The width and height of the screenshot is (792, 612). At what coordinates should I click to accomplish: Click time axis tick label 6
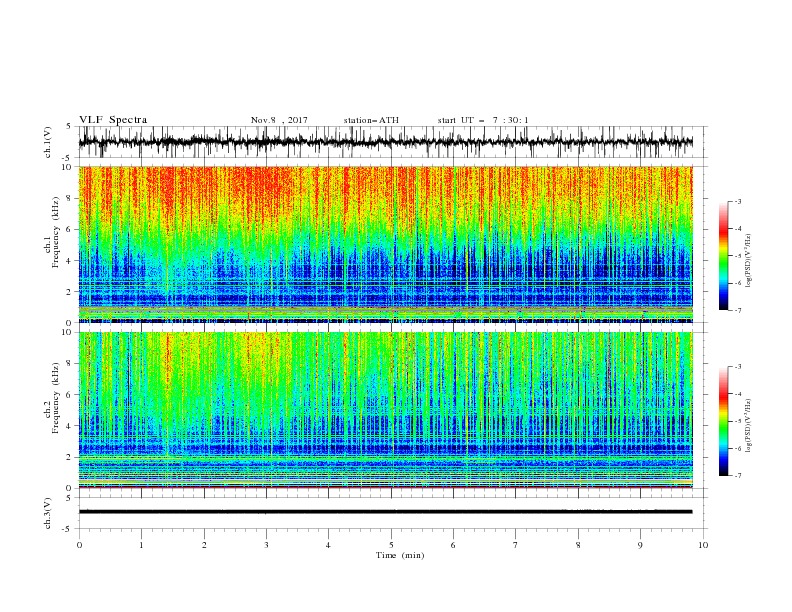pyautogui.click(x=453, y=545)
